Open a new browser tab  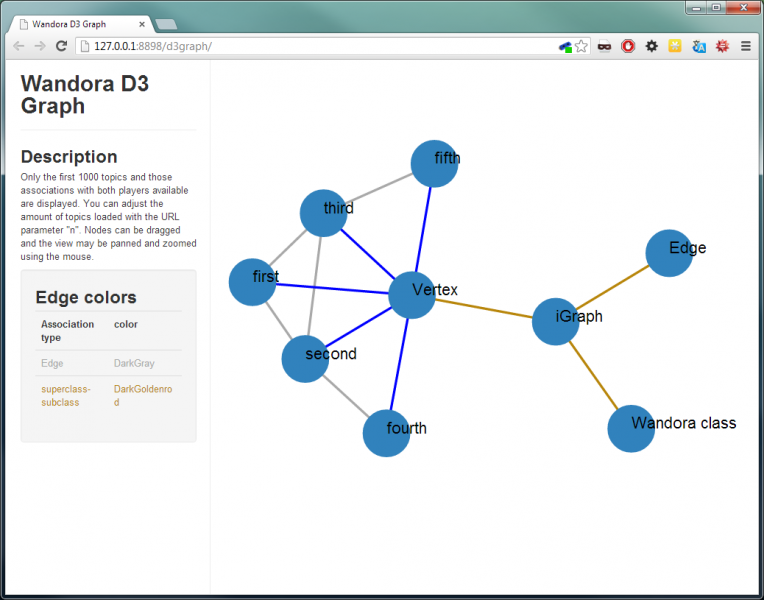[166, 23]
